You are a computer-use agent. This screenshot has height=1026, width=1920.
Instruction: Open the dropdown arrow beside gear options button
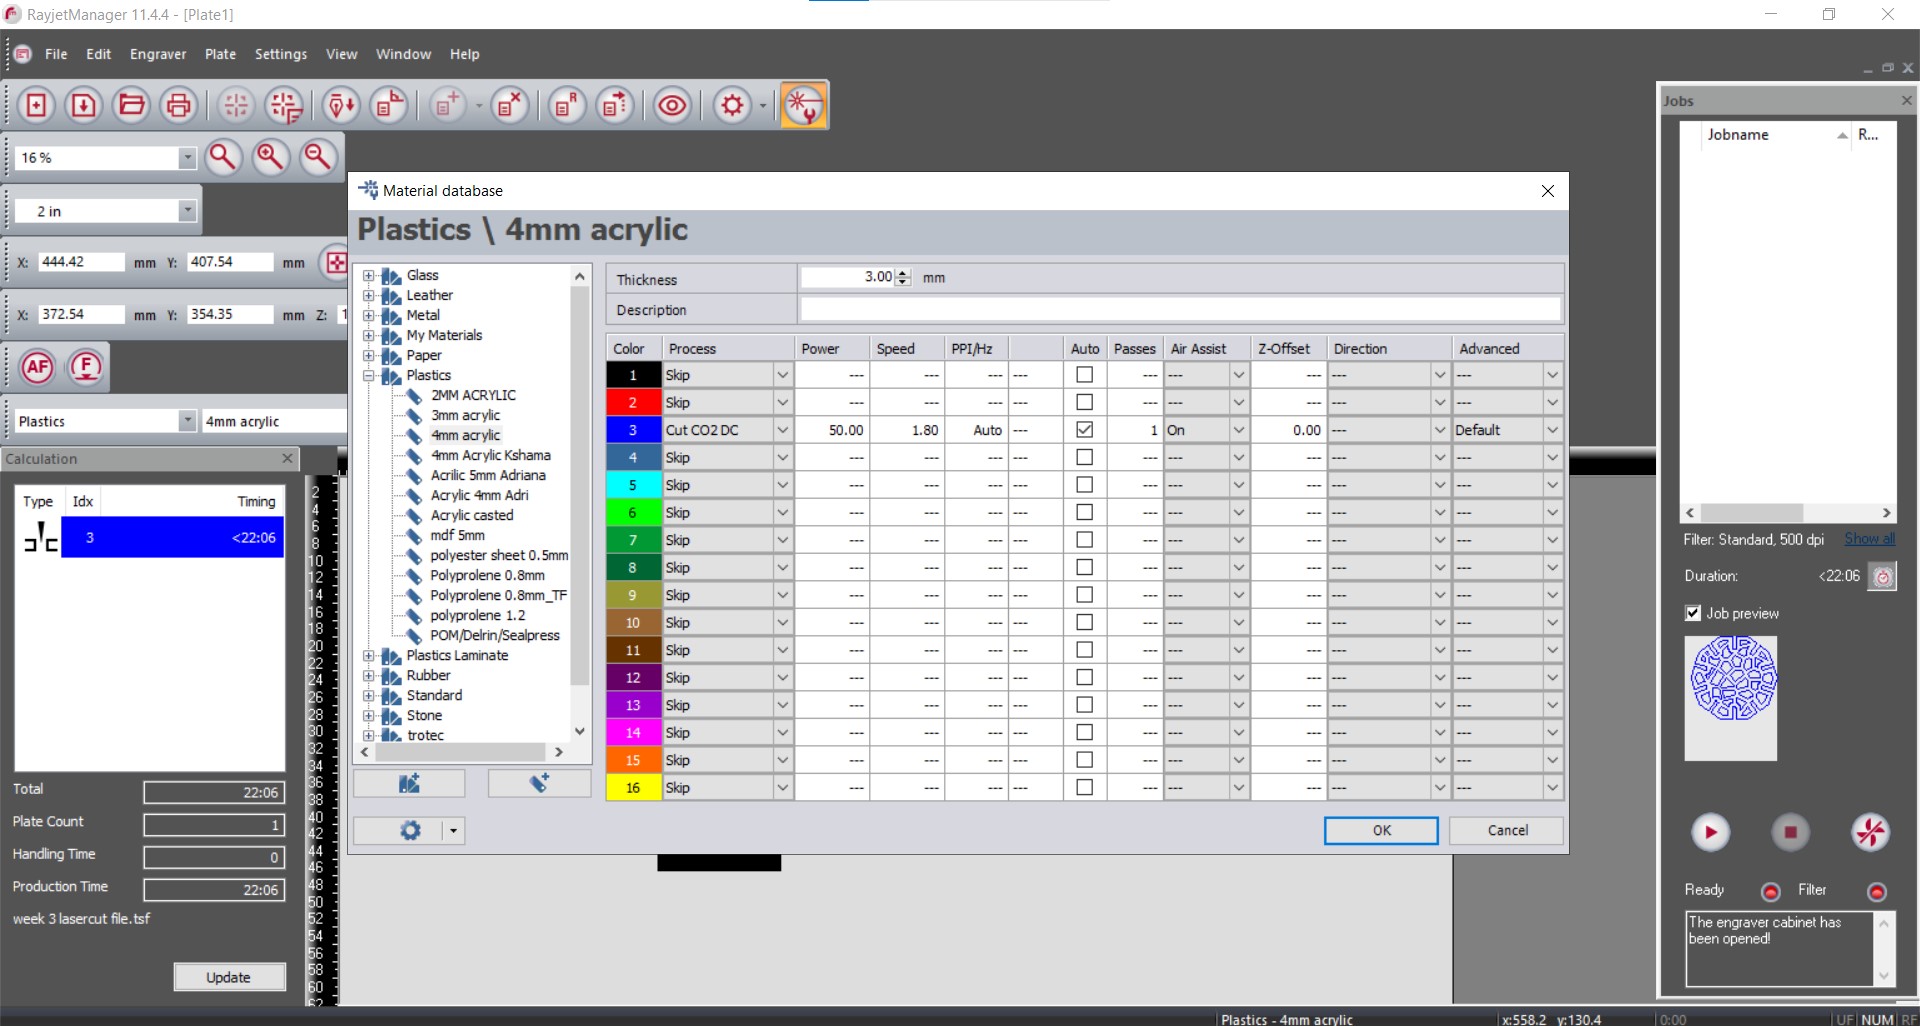coord(454,831)
